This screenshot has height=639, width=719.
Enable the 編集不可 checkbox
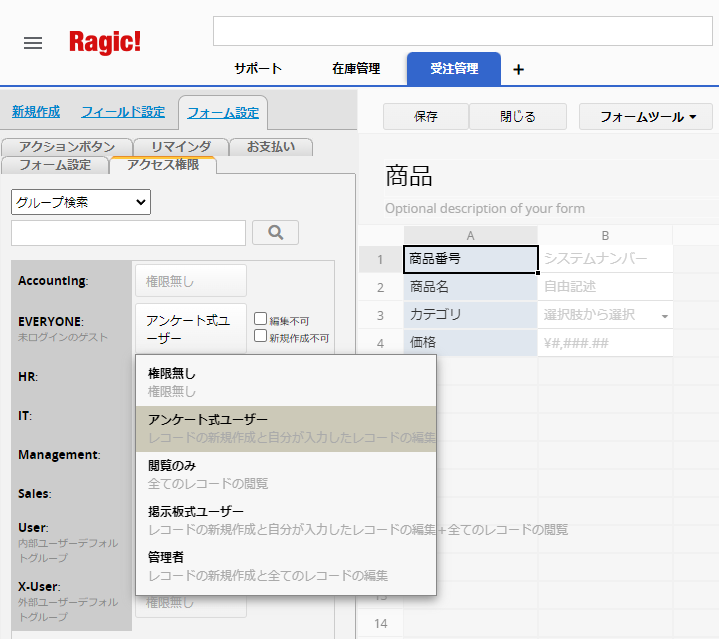260,321
